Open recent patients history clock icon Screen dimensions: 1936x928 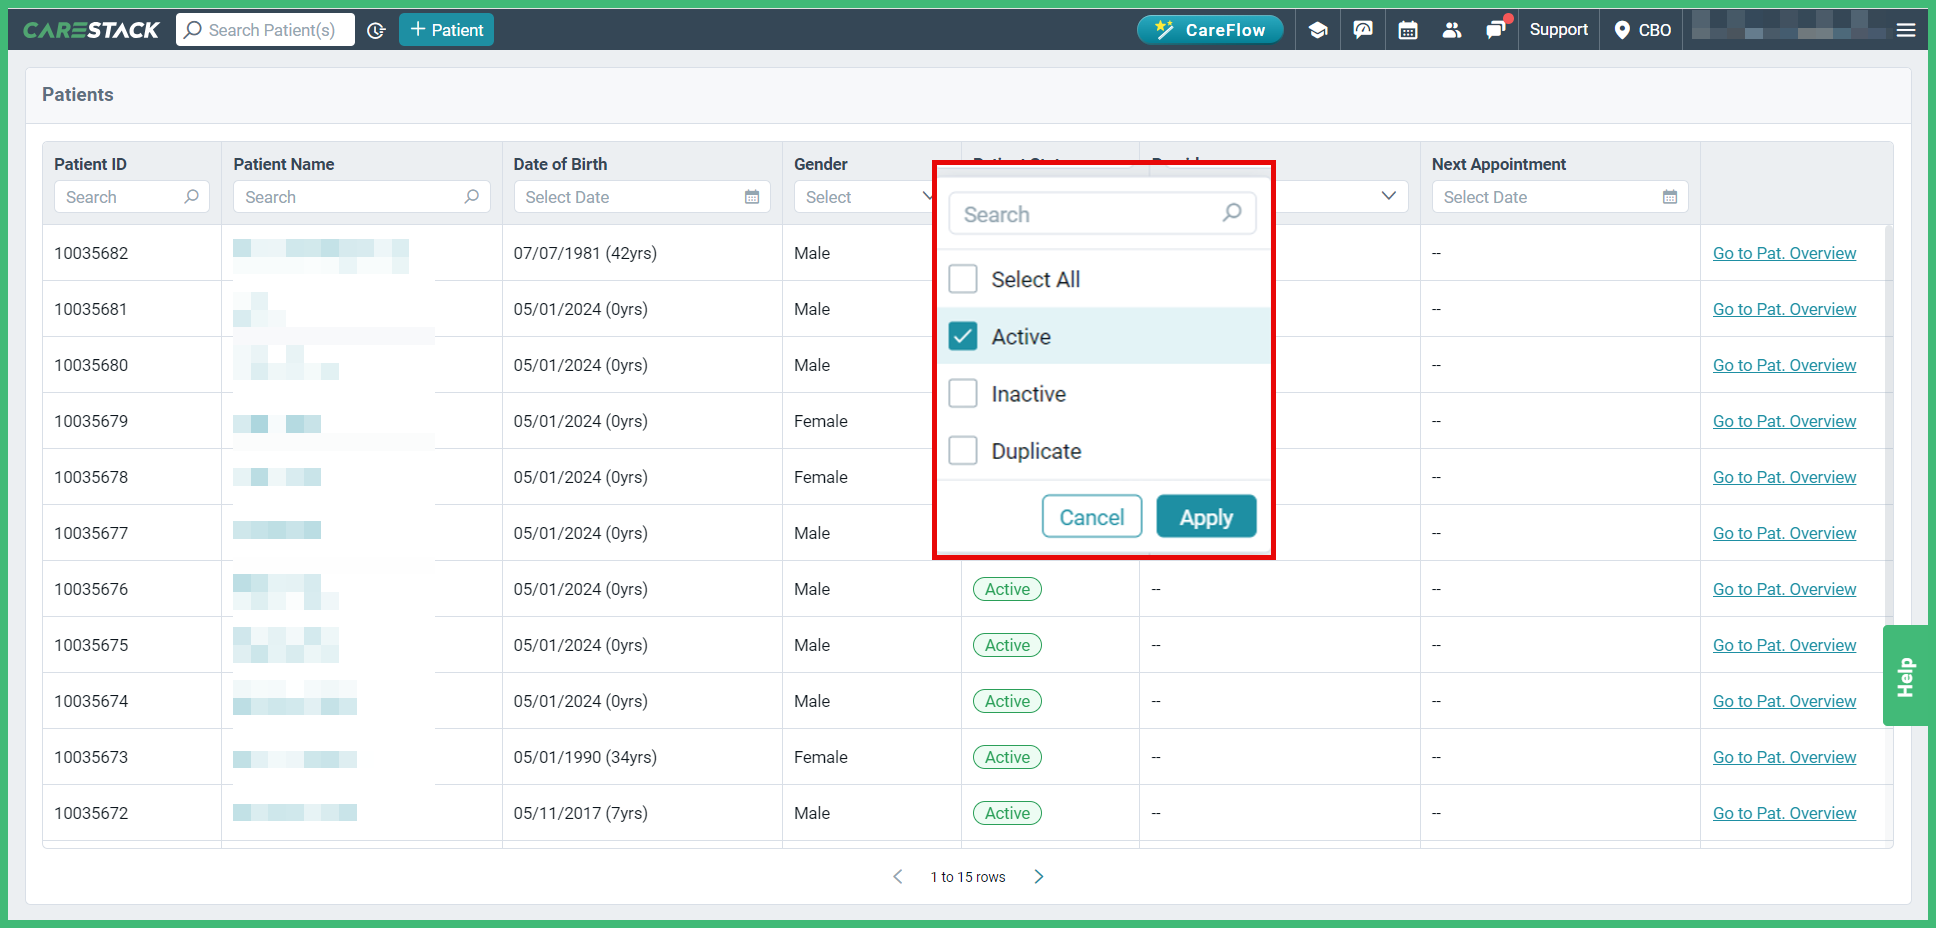point(376,30)
